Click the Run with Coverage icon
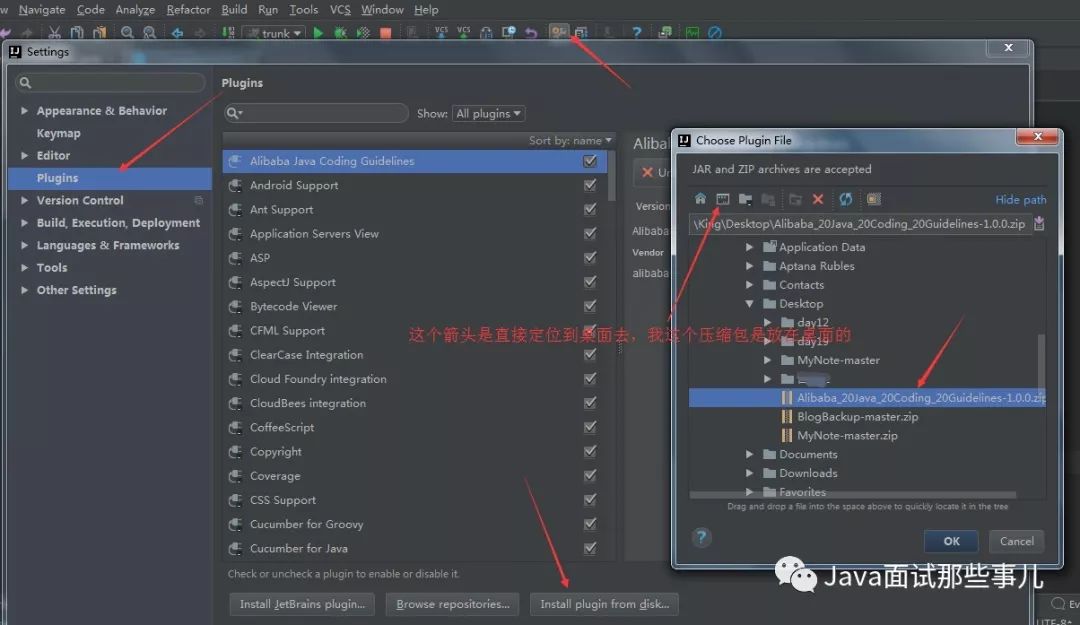This screenshot has width=1080, height=625. point(363,32)
